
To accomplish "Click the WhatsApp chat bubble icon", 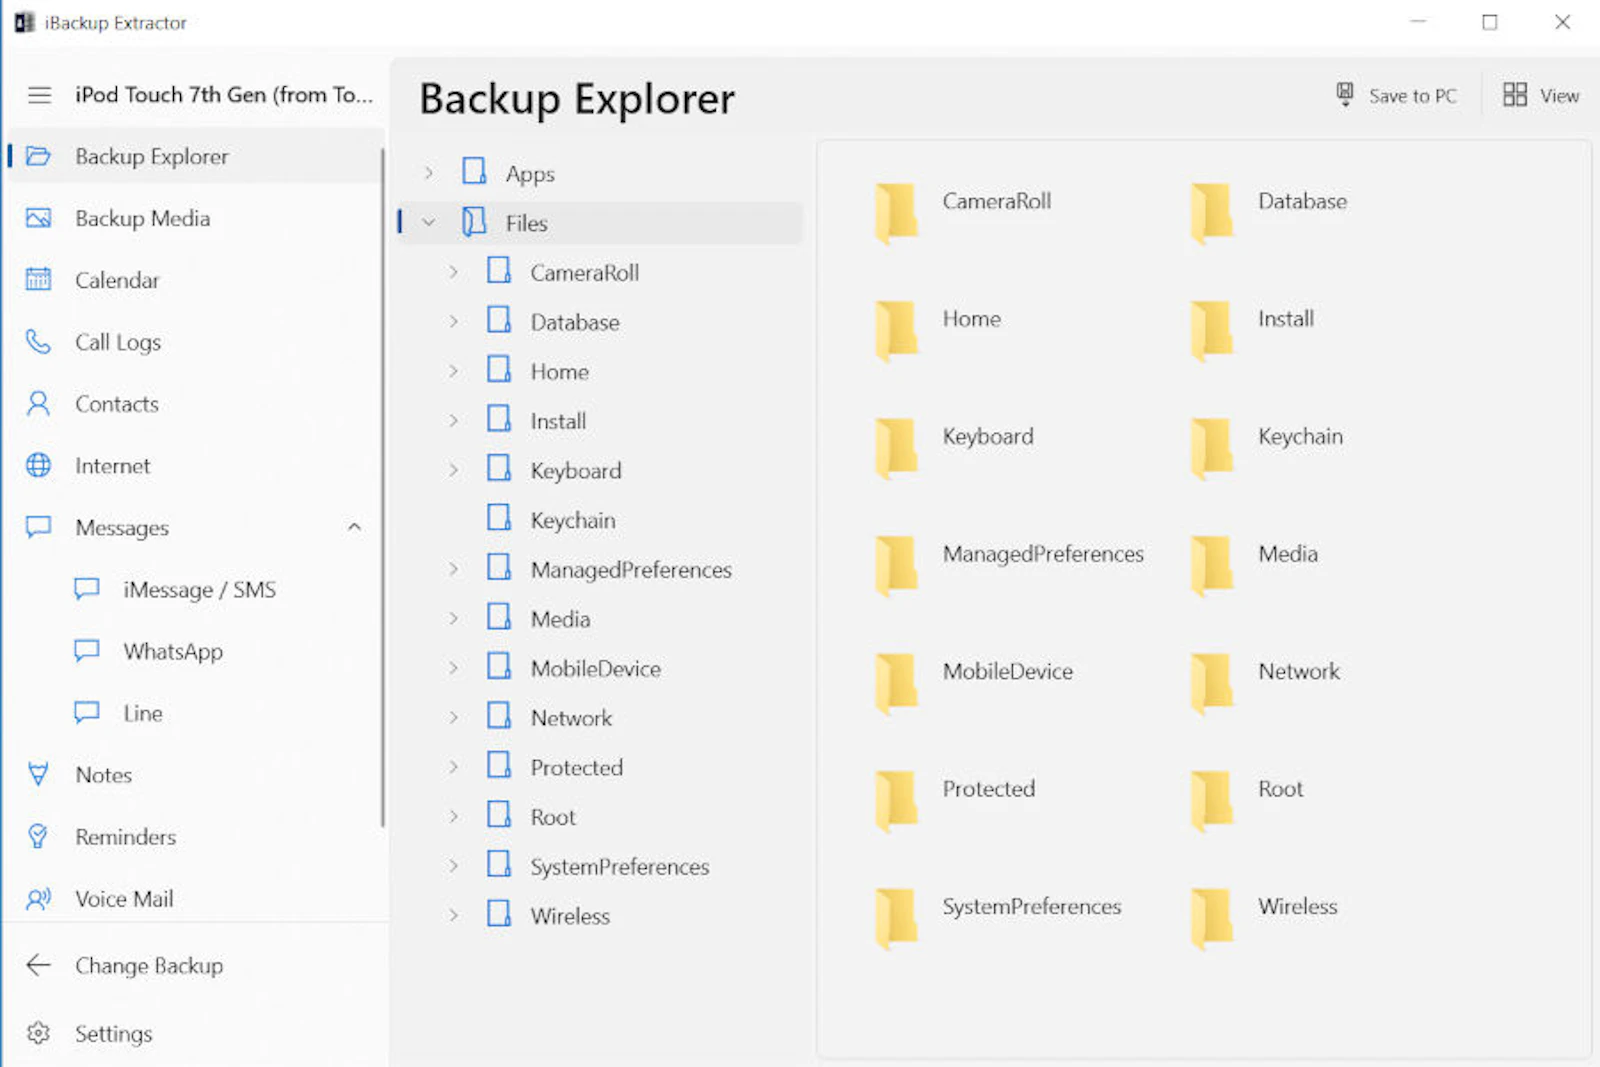I will point(87,651).
